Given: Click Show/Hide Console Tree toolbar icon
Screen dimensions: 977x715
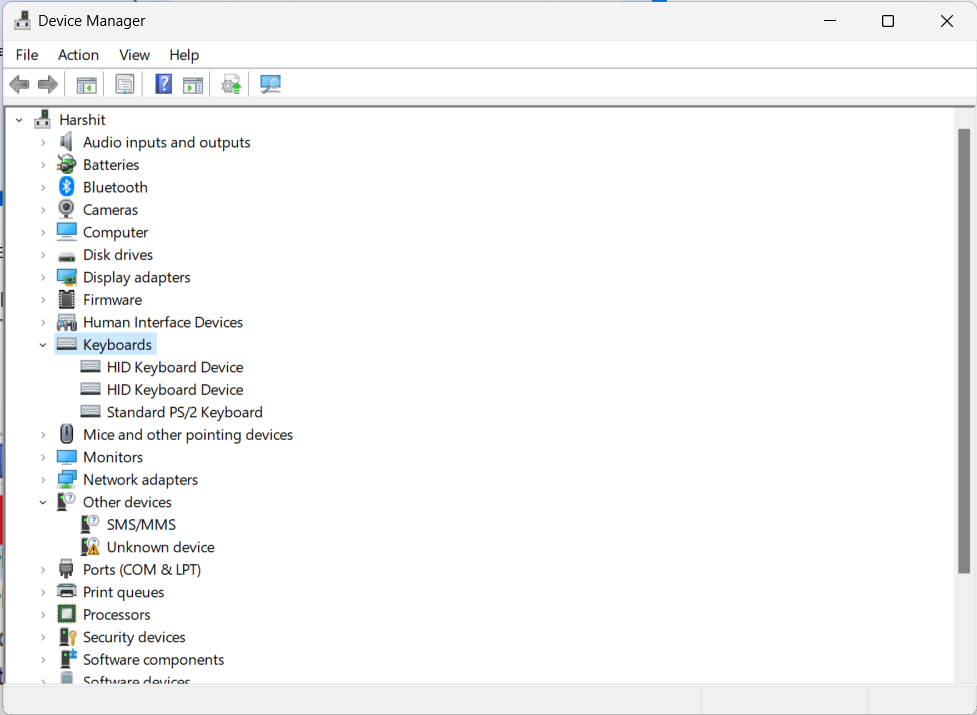Looking at the screenshot, I should pyautogui.click(x=87, y=85).
